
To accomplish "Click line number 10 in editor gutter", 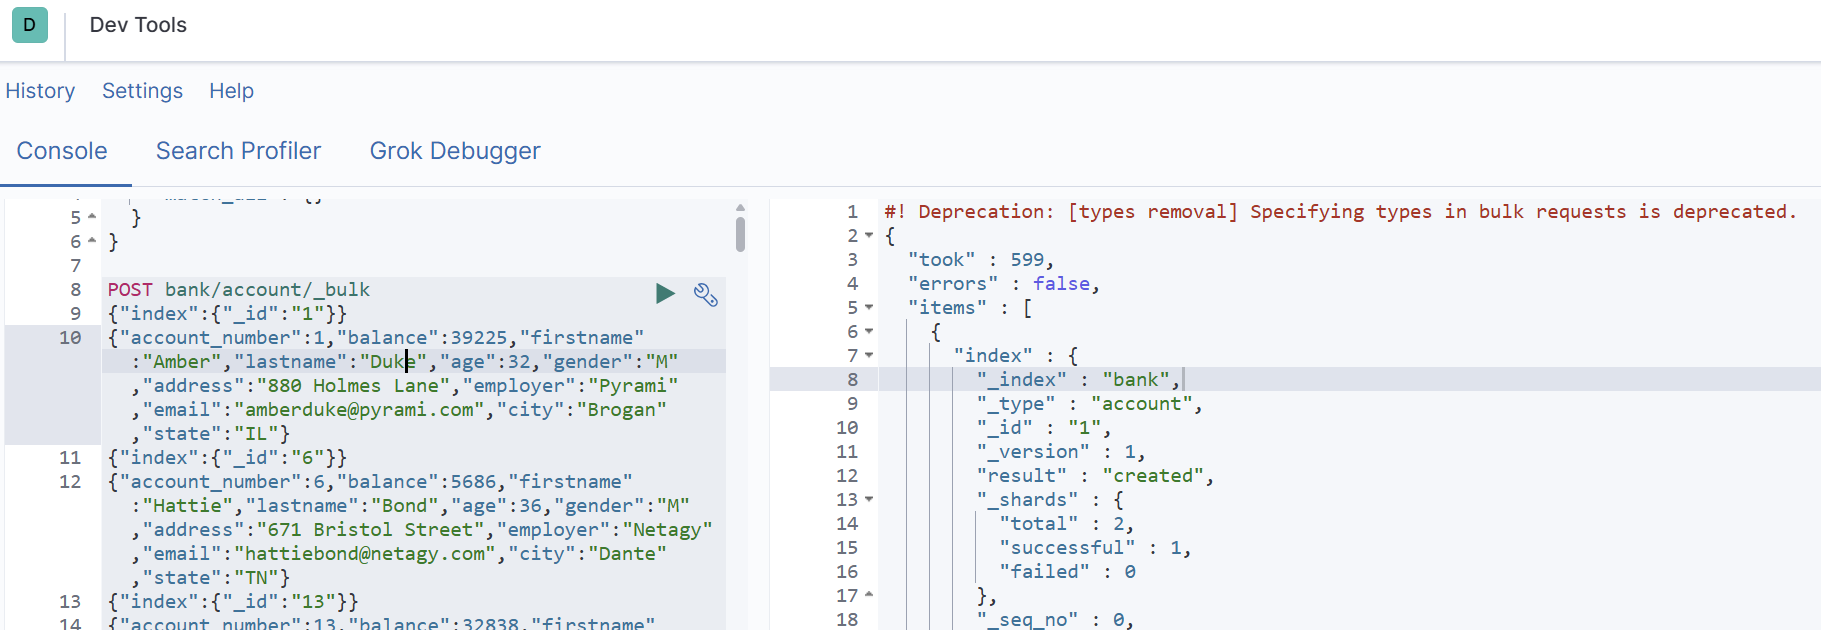I will 70,338.
